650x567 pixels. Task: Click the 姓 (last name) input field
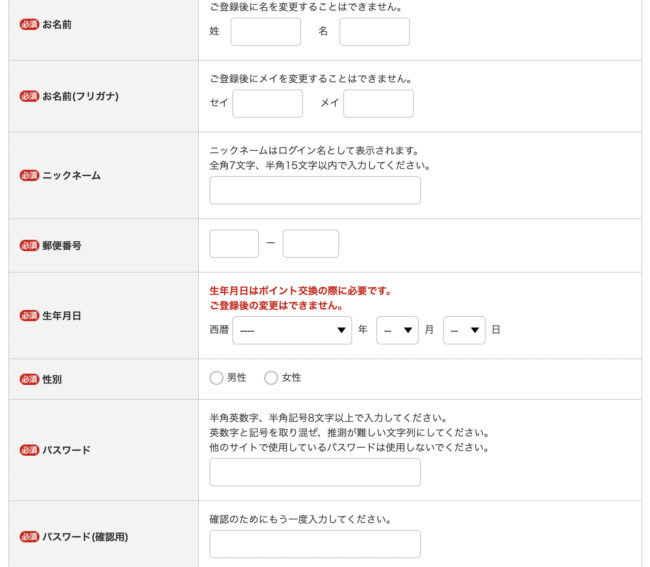[266, 32]
